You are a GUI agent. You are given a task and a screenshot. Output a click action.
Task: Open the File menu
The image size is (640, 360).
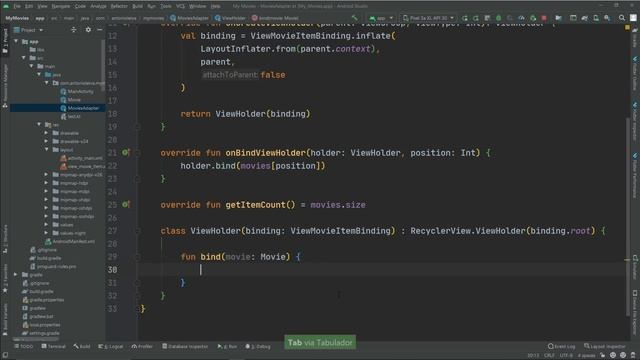[x=17, y=6]
